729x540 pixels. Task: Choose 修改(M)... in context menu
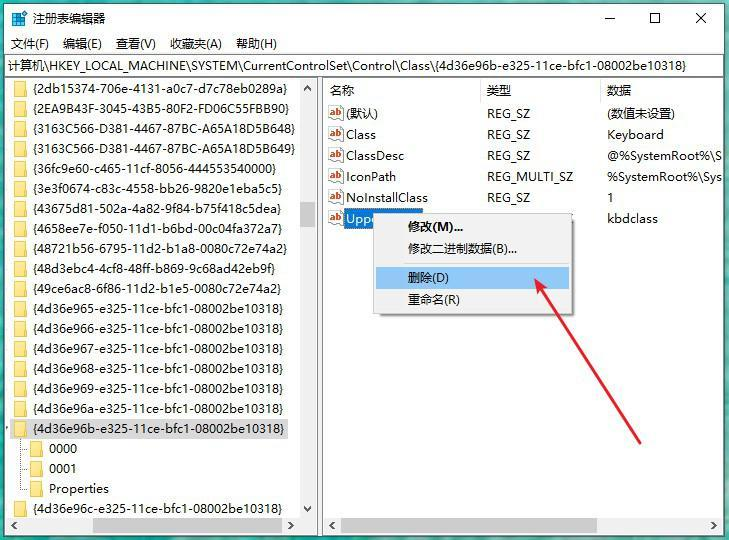[x=473, y=227]
